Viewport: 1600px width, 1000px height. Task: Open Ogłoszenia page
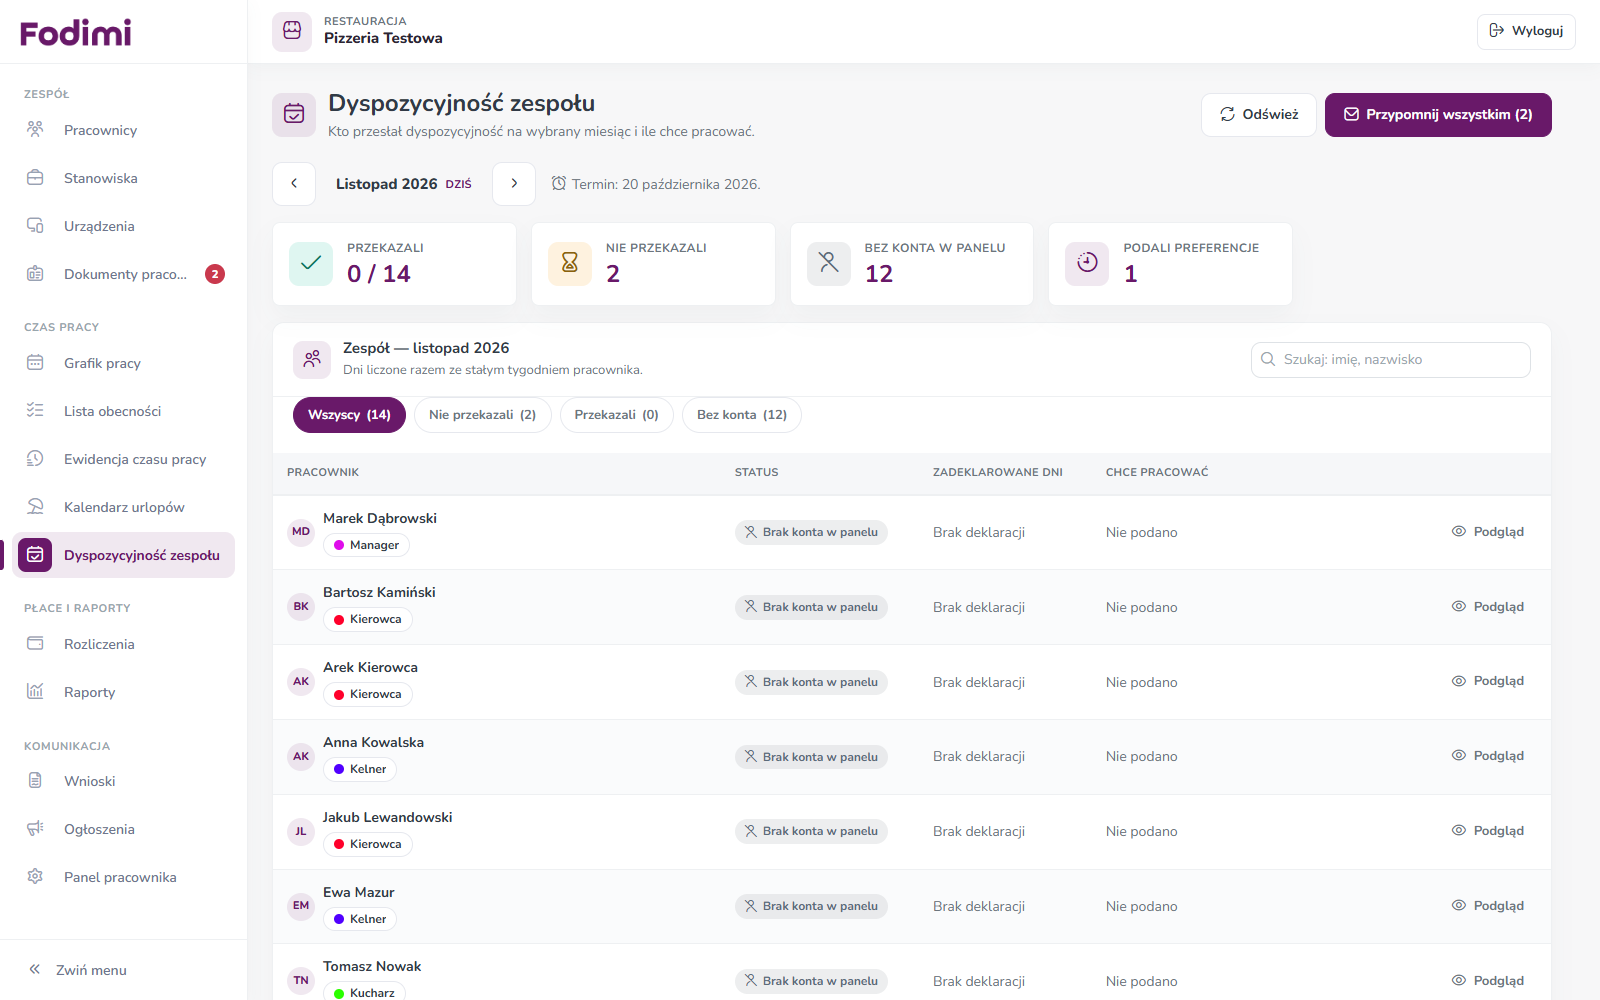(x=124, y=829)
